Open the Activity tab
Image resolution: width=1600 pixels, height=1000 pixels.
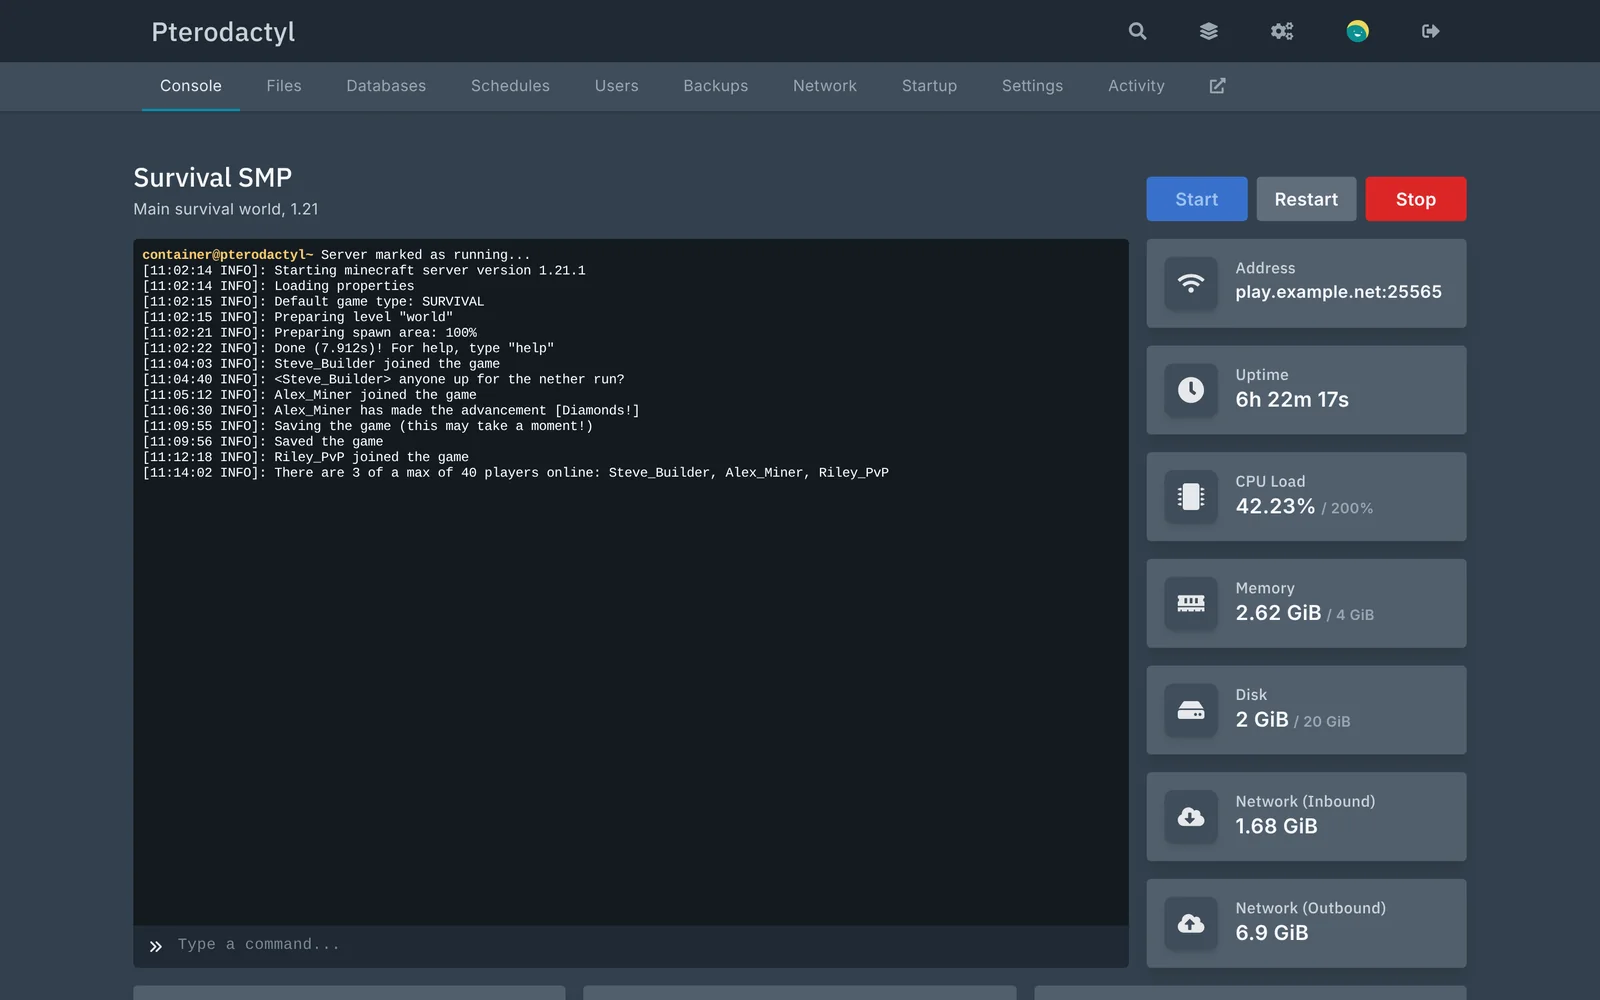tap(1136, 86)
